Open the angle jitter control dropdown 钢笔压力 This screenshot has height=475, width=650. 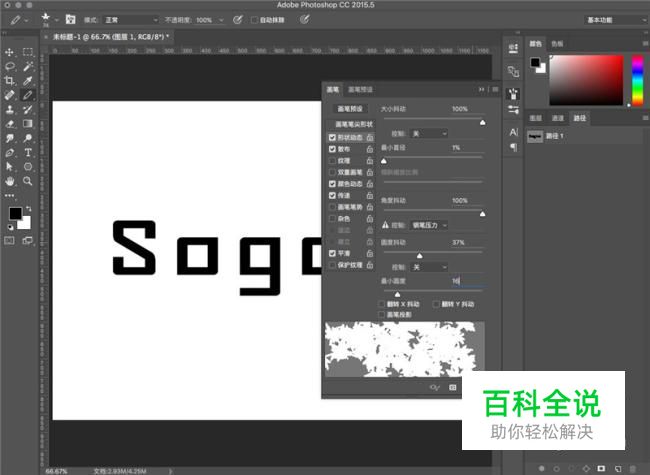pyautogui.click(x=429, y=225)
